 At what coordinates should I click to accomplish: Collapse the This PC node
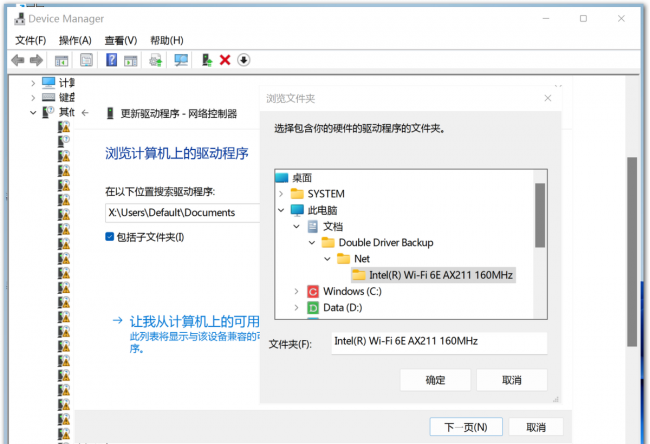(x=281, y=210)
